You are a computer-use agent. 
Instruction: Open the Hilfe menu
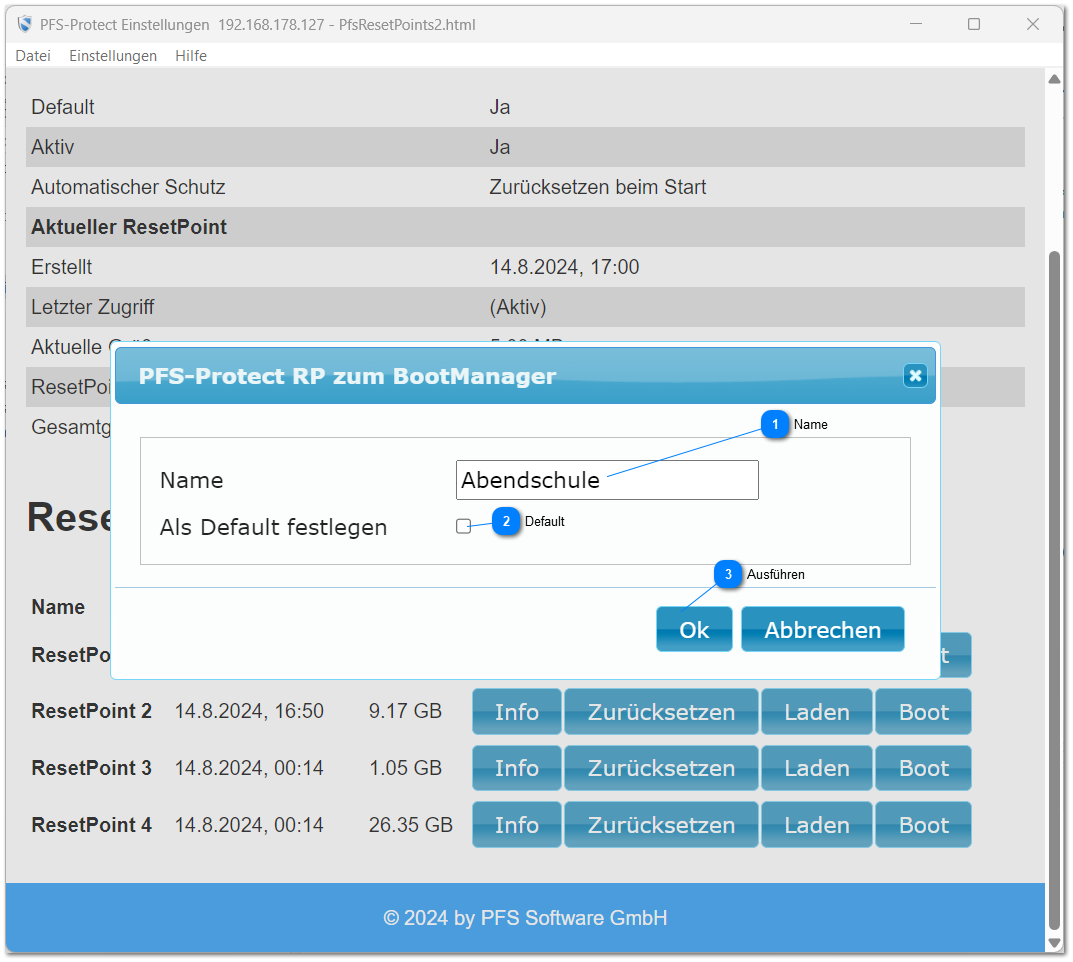[x=191, y=56]
